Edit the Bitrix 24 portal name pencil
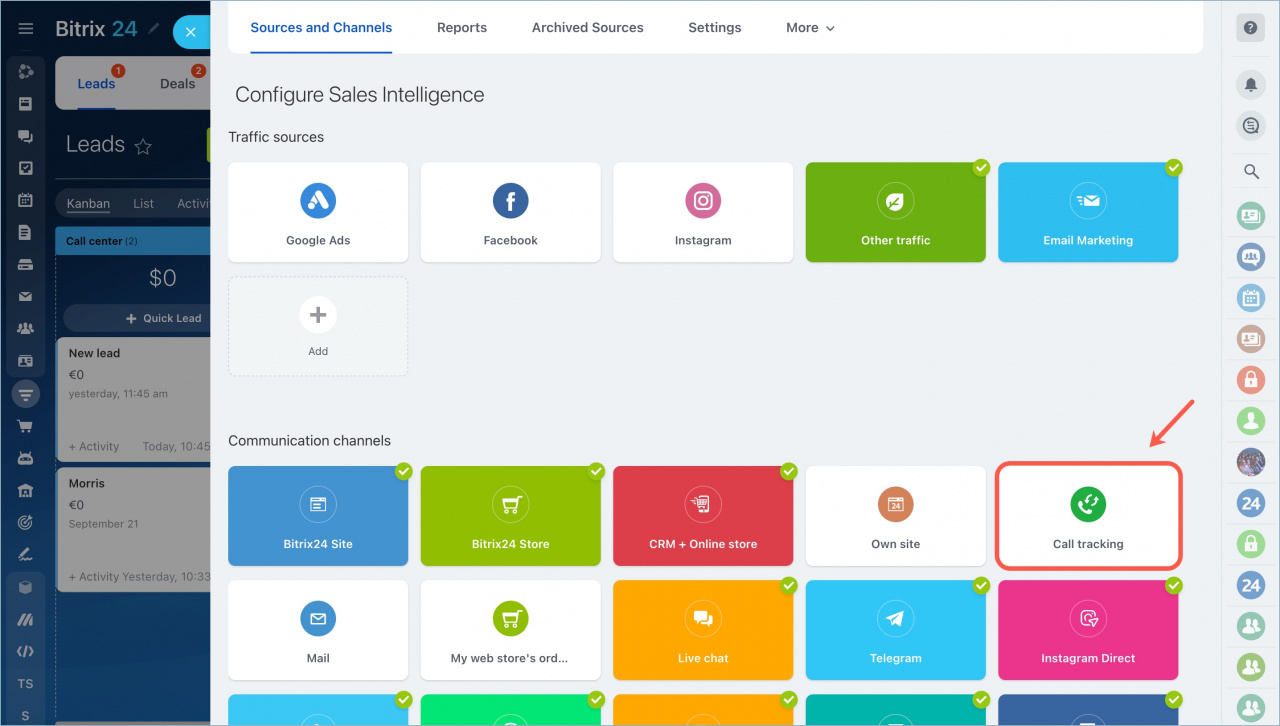The width and height of the screenshot is (1280, 726). pyautogui.click(x=153, y=29)
